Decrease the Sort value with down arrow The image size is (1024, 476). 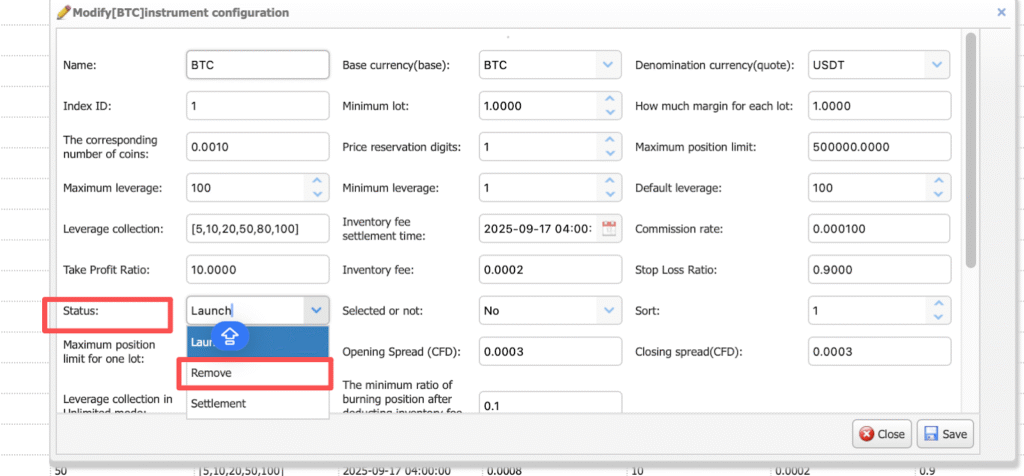point(936,316)
